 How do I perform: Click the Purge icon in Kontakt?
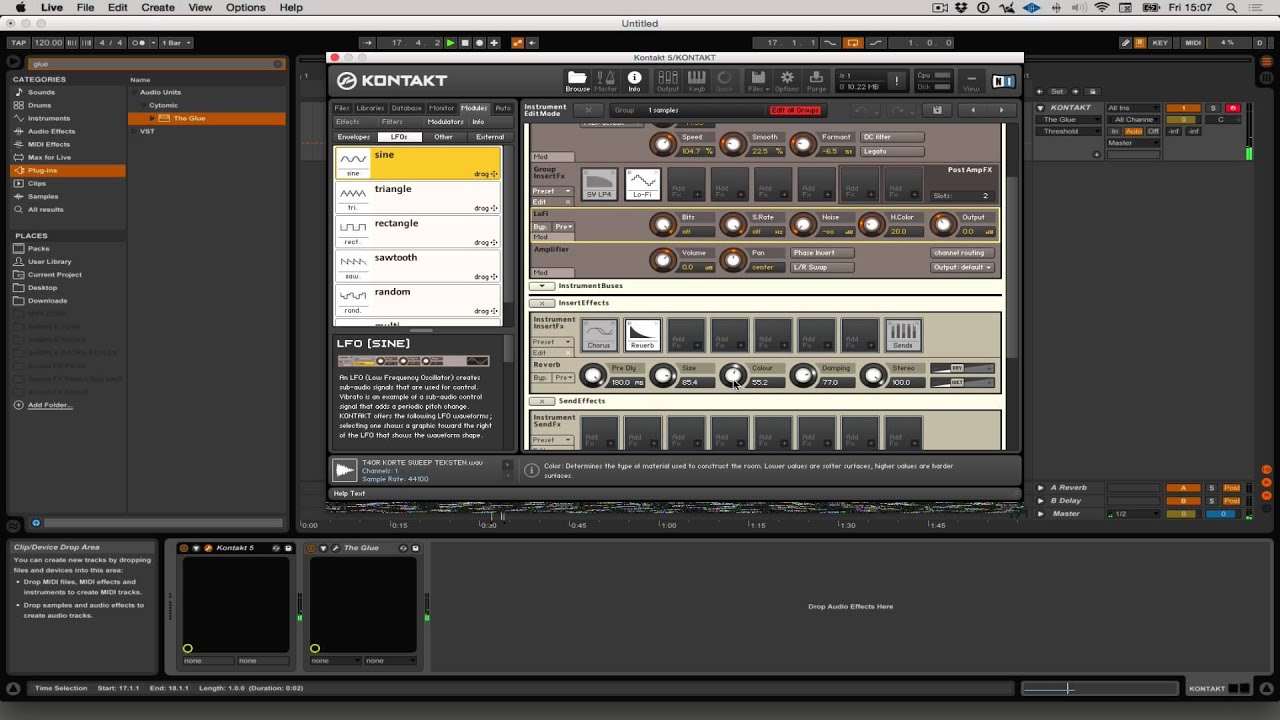(x=816, y=80)
